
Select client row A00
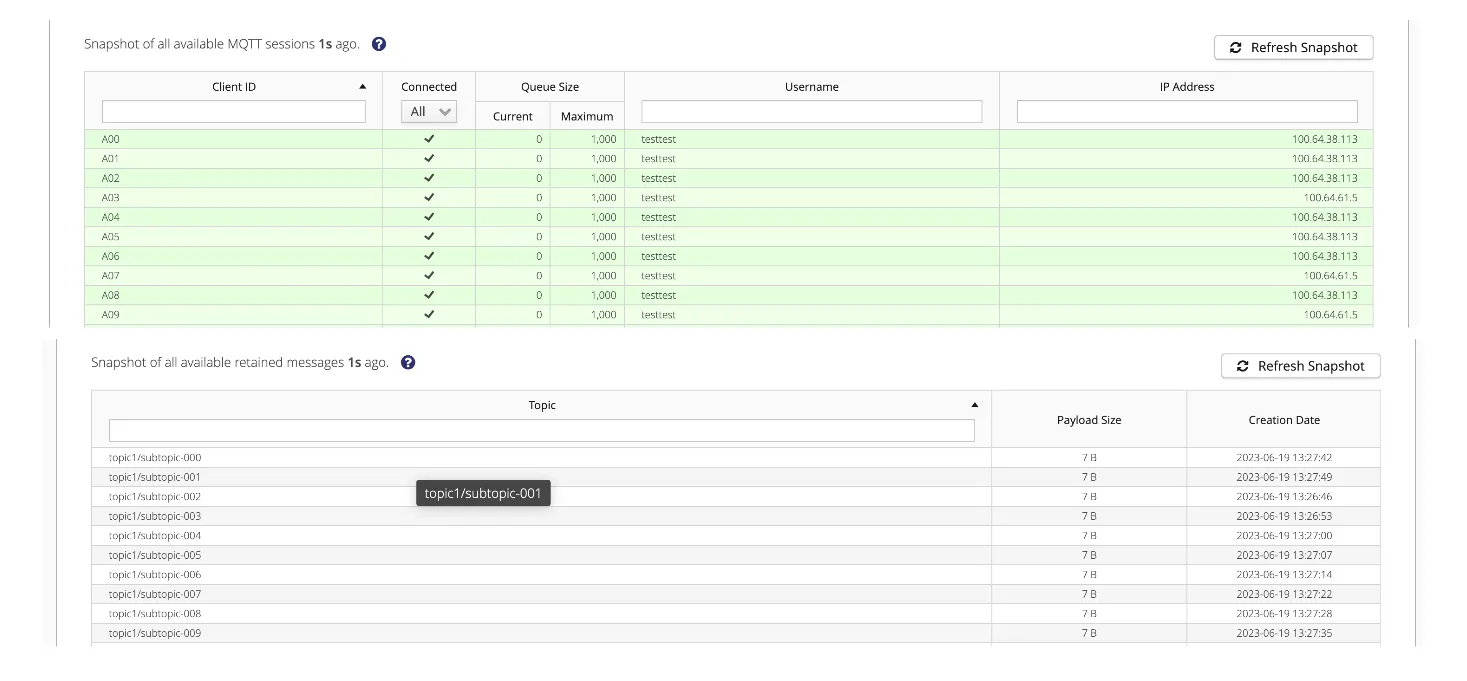point(729,139)
